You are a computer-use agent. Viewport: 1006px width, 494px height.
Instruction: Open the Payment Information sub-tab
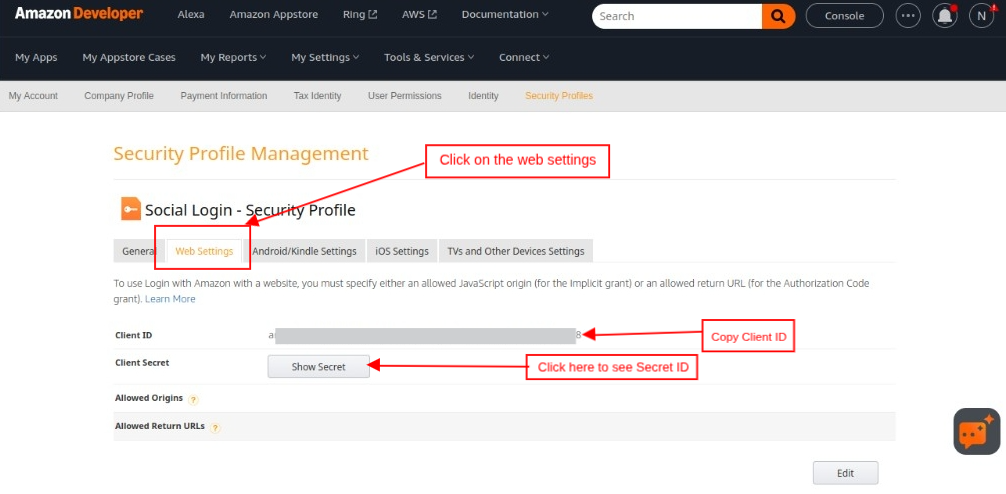click(224, 96)
